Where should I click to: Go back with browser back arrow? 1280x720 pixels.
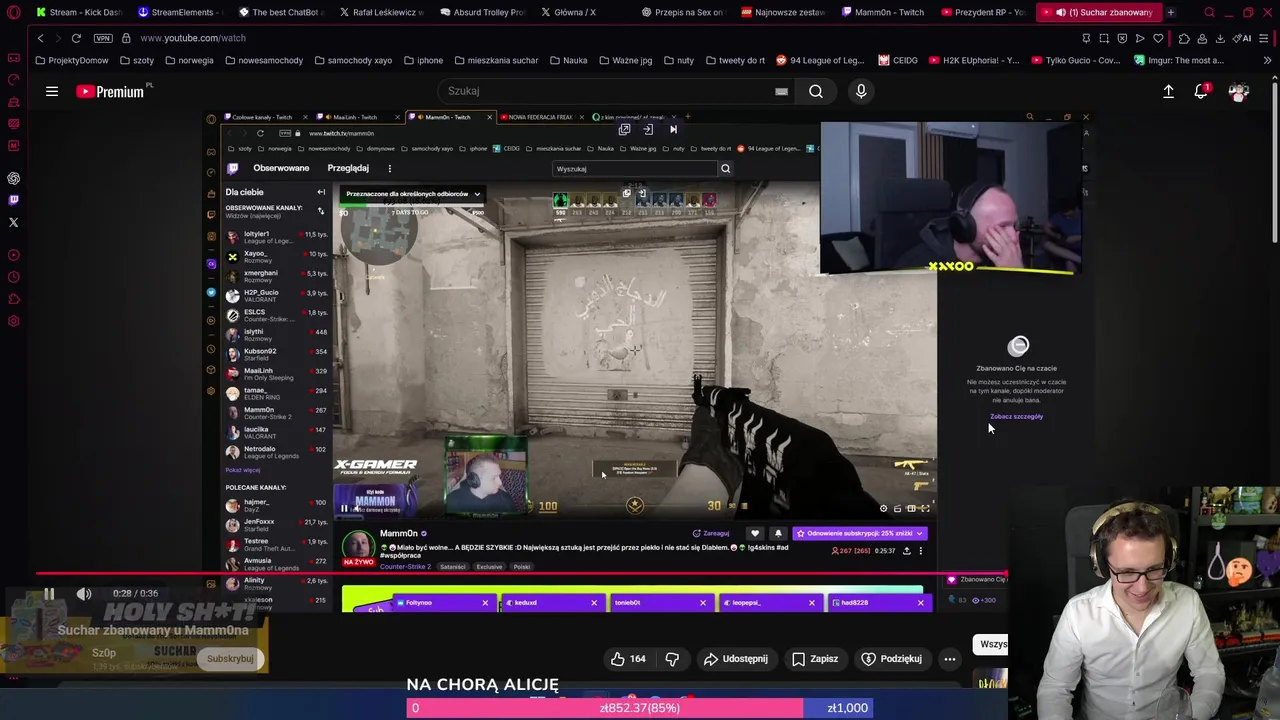click(41, 38)
